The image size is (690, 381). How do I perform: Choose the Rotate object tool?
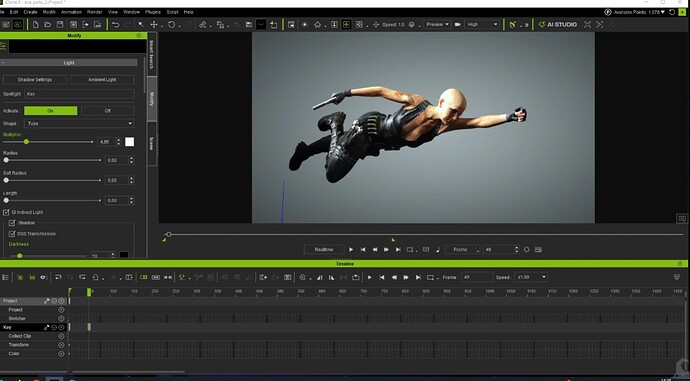point(171,25)
